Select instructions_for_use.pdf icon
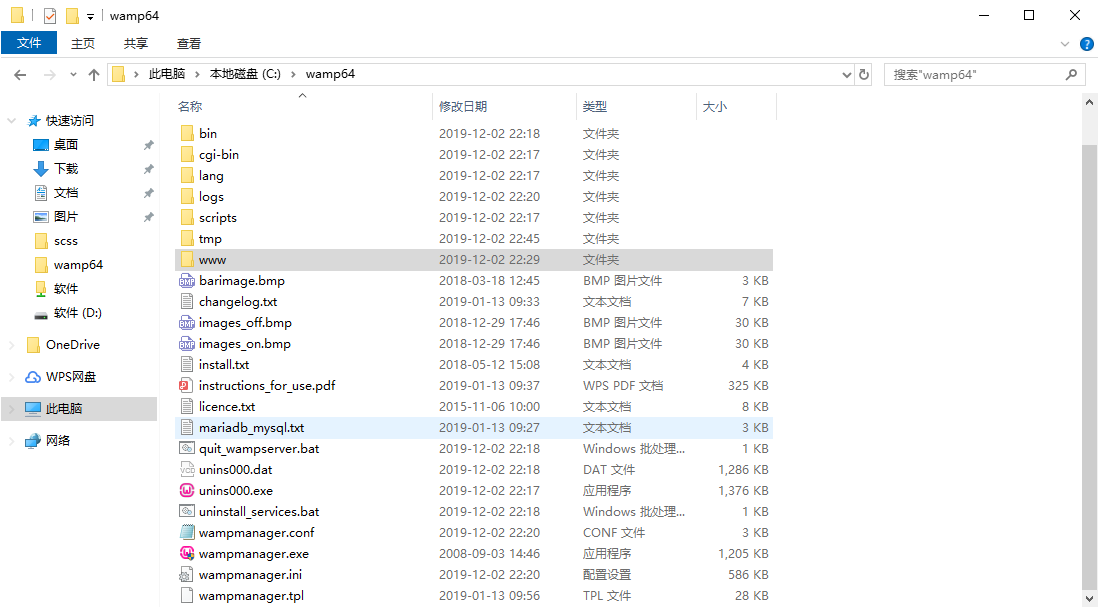This screenshot has height=608, width=1099. tap(186, 386)
